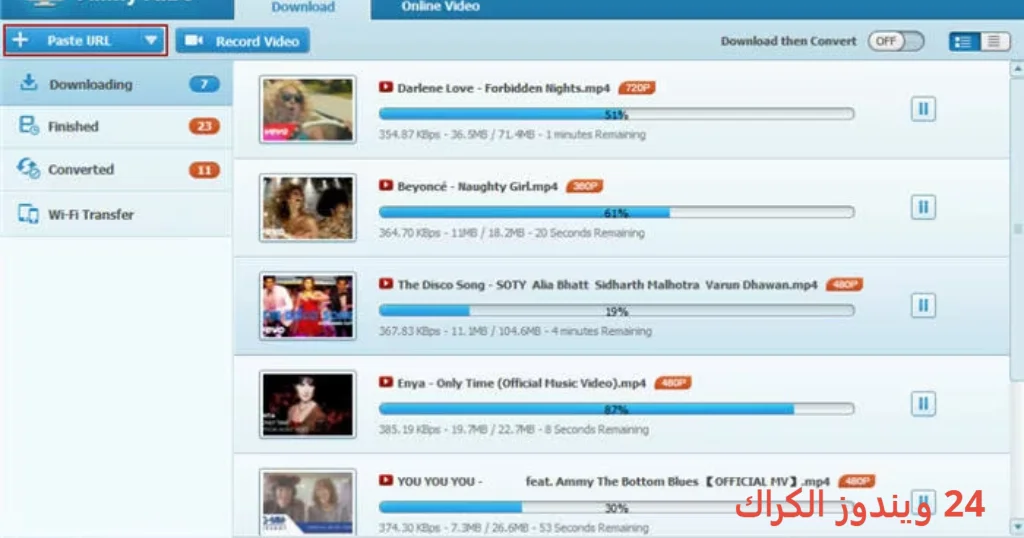Select Finished in the sidebar

(116, 127)
